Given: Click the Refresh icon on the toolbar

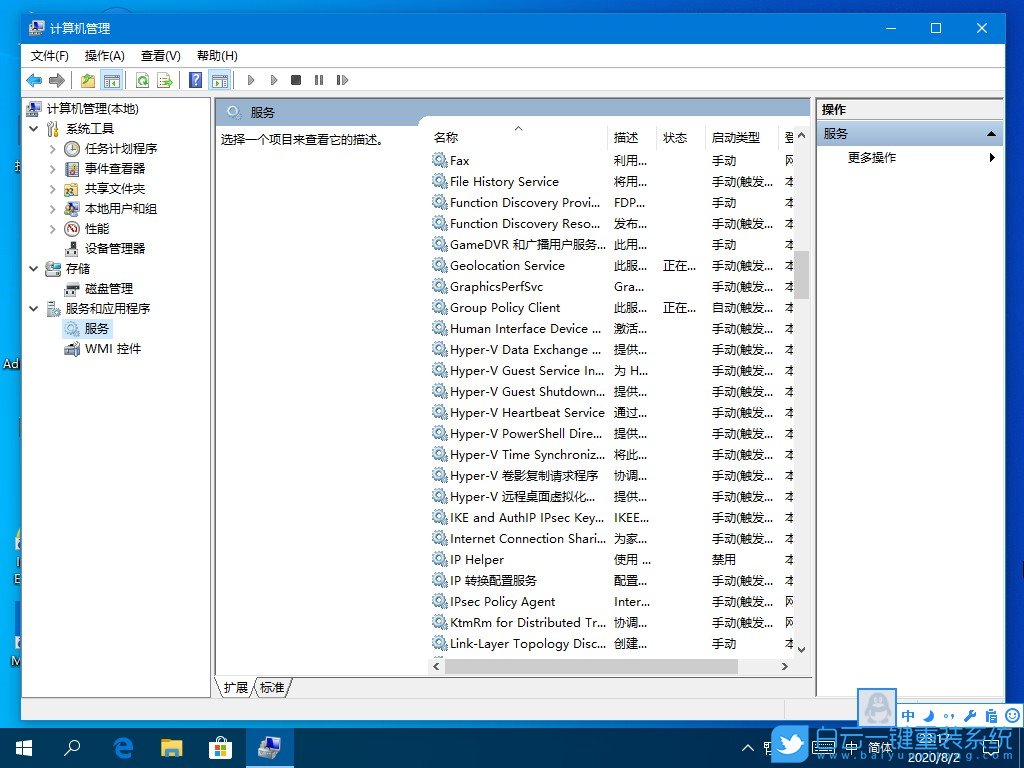Looking at the screenshot, I should (141, 80).
